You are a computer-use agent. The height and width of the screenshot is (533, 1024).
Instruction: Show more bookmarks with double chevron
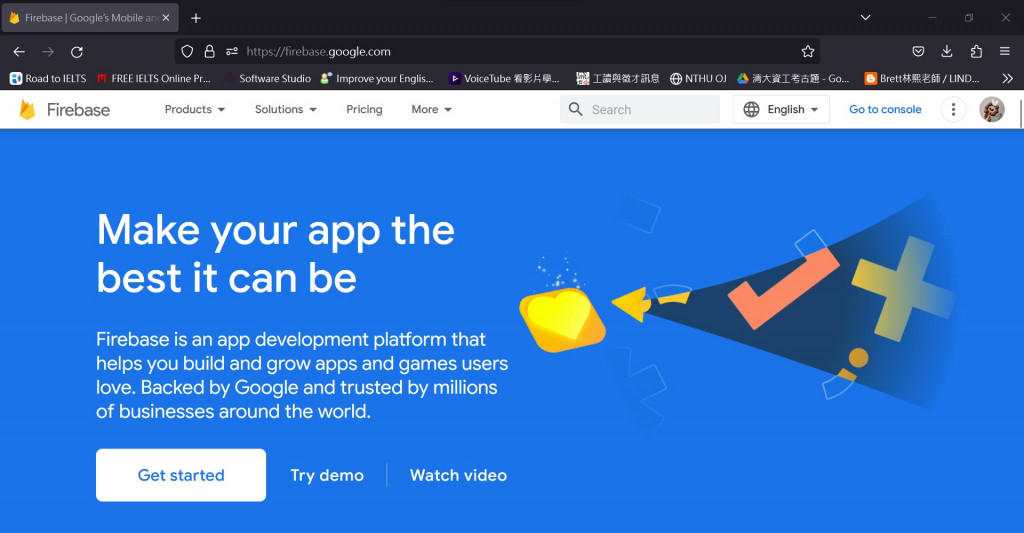pyautogui.click(x=1008, y=78)
